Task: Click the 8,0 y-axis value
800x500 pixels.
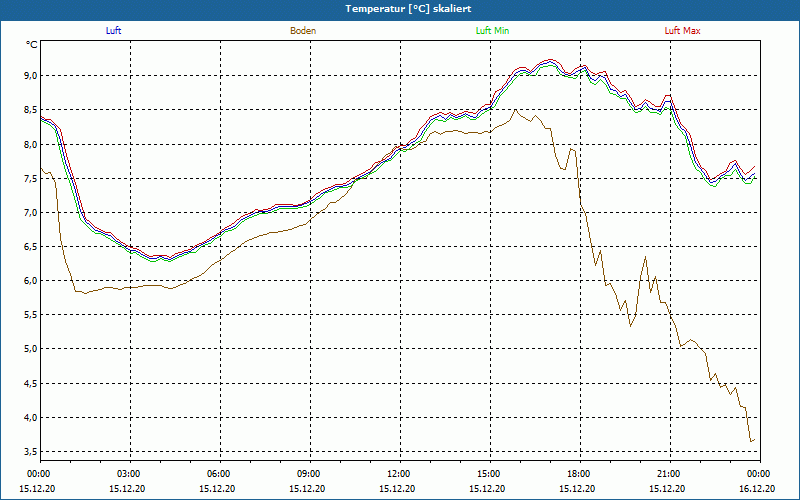Action: pyautogui.click(x=31, y=144)
